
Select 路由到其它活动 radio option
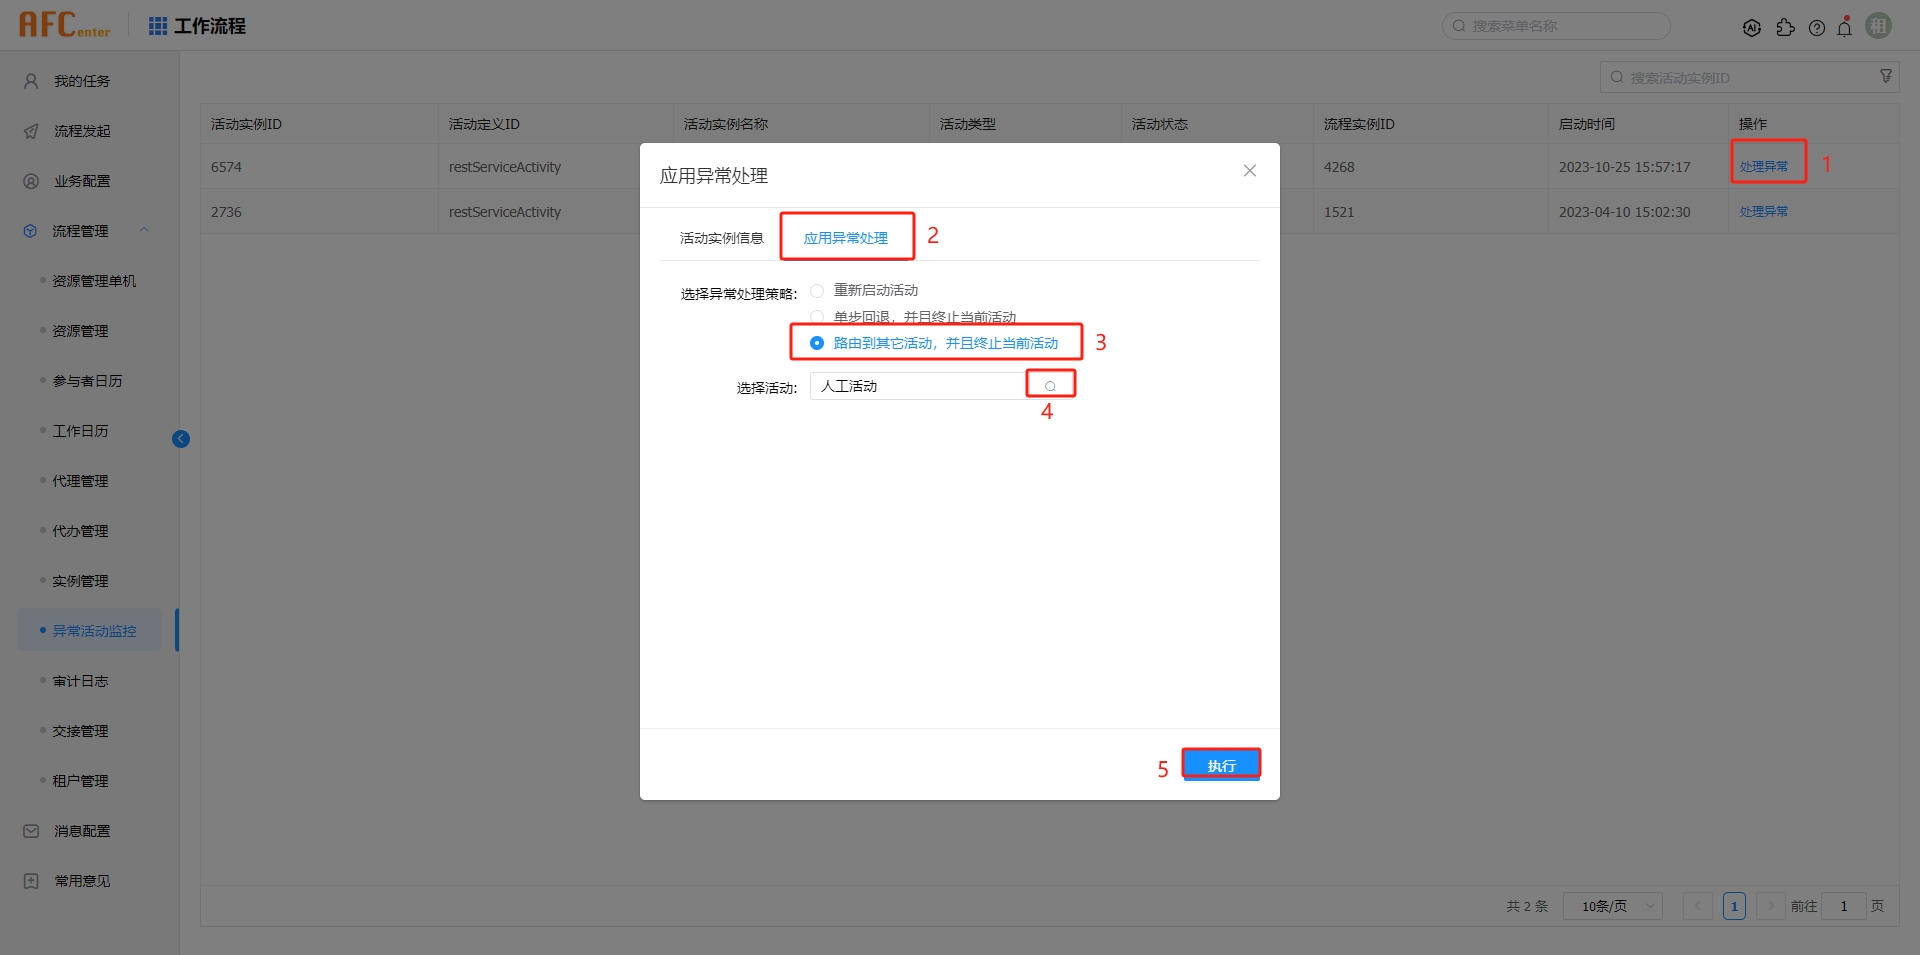[817, 343]
